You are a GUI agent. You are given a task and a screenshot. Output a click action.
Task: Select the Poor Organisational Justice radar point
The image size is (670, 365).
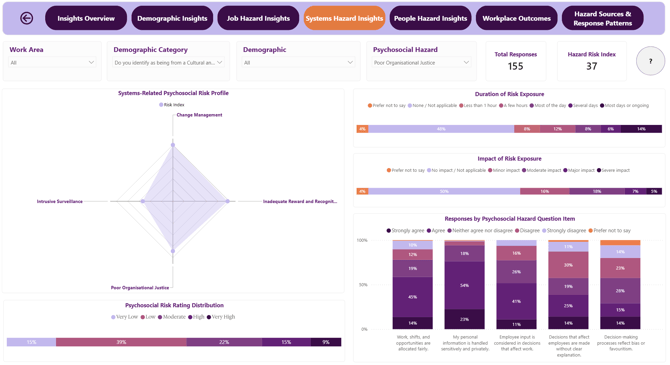pyautogui.click(x=173, y=251)
